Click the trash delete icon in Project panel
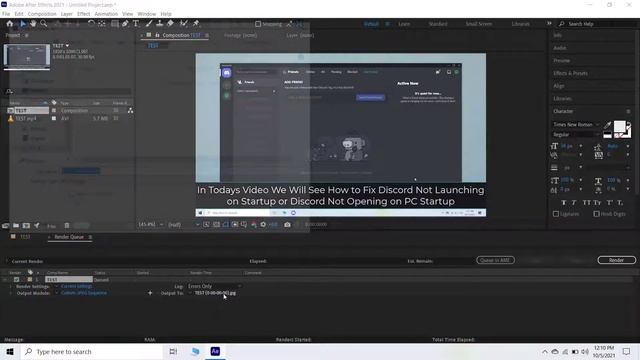 [x=67, y=225]
